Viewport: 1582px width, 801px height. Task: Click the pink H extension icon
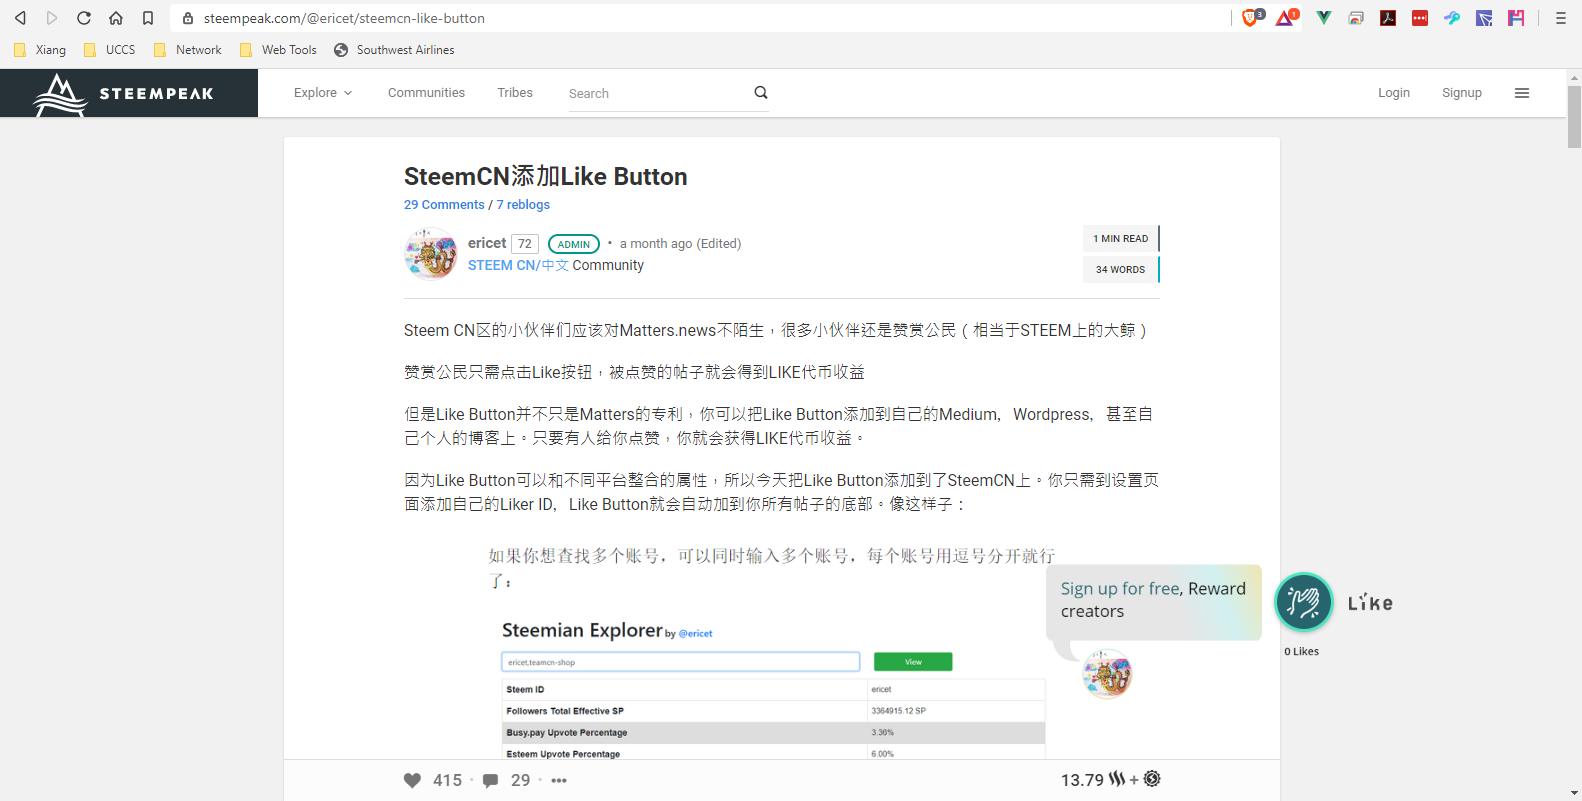pyautogui.click(x=1516, y=18)
